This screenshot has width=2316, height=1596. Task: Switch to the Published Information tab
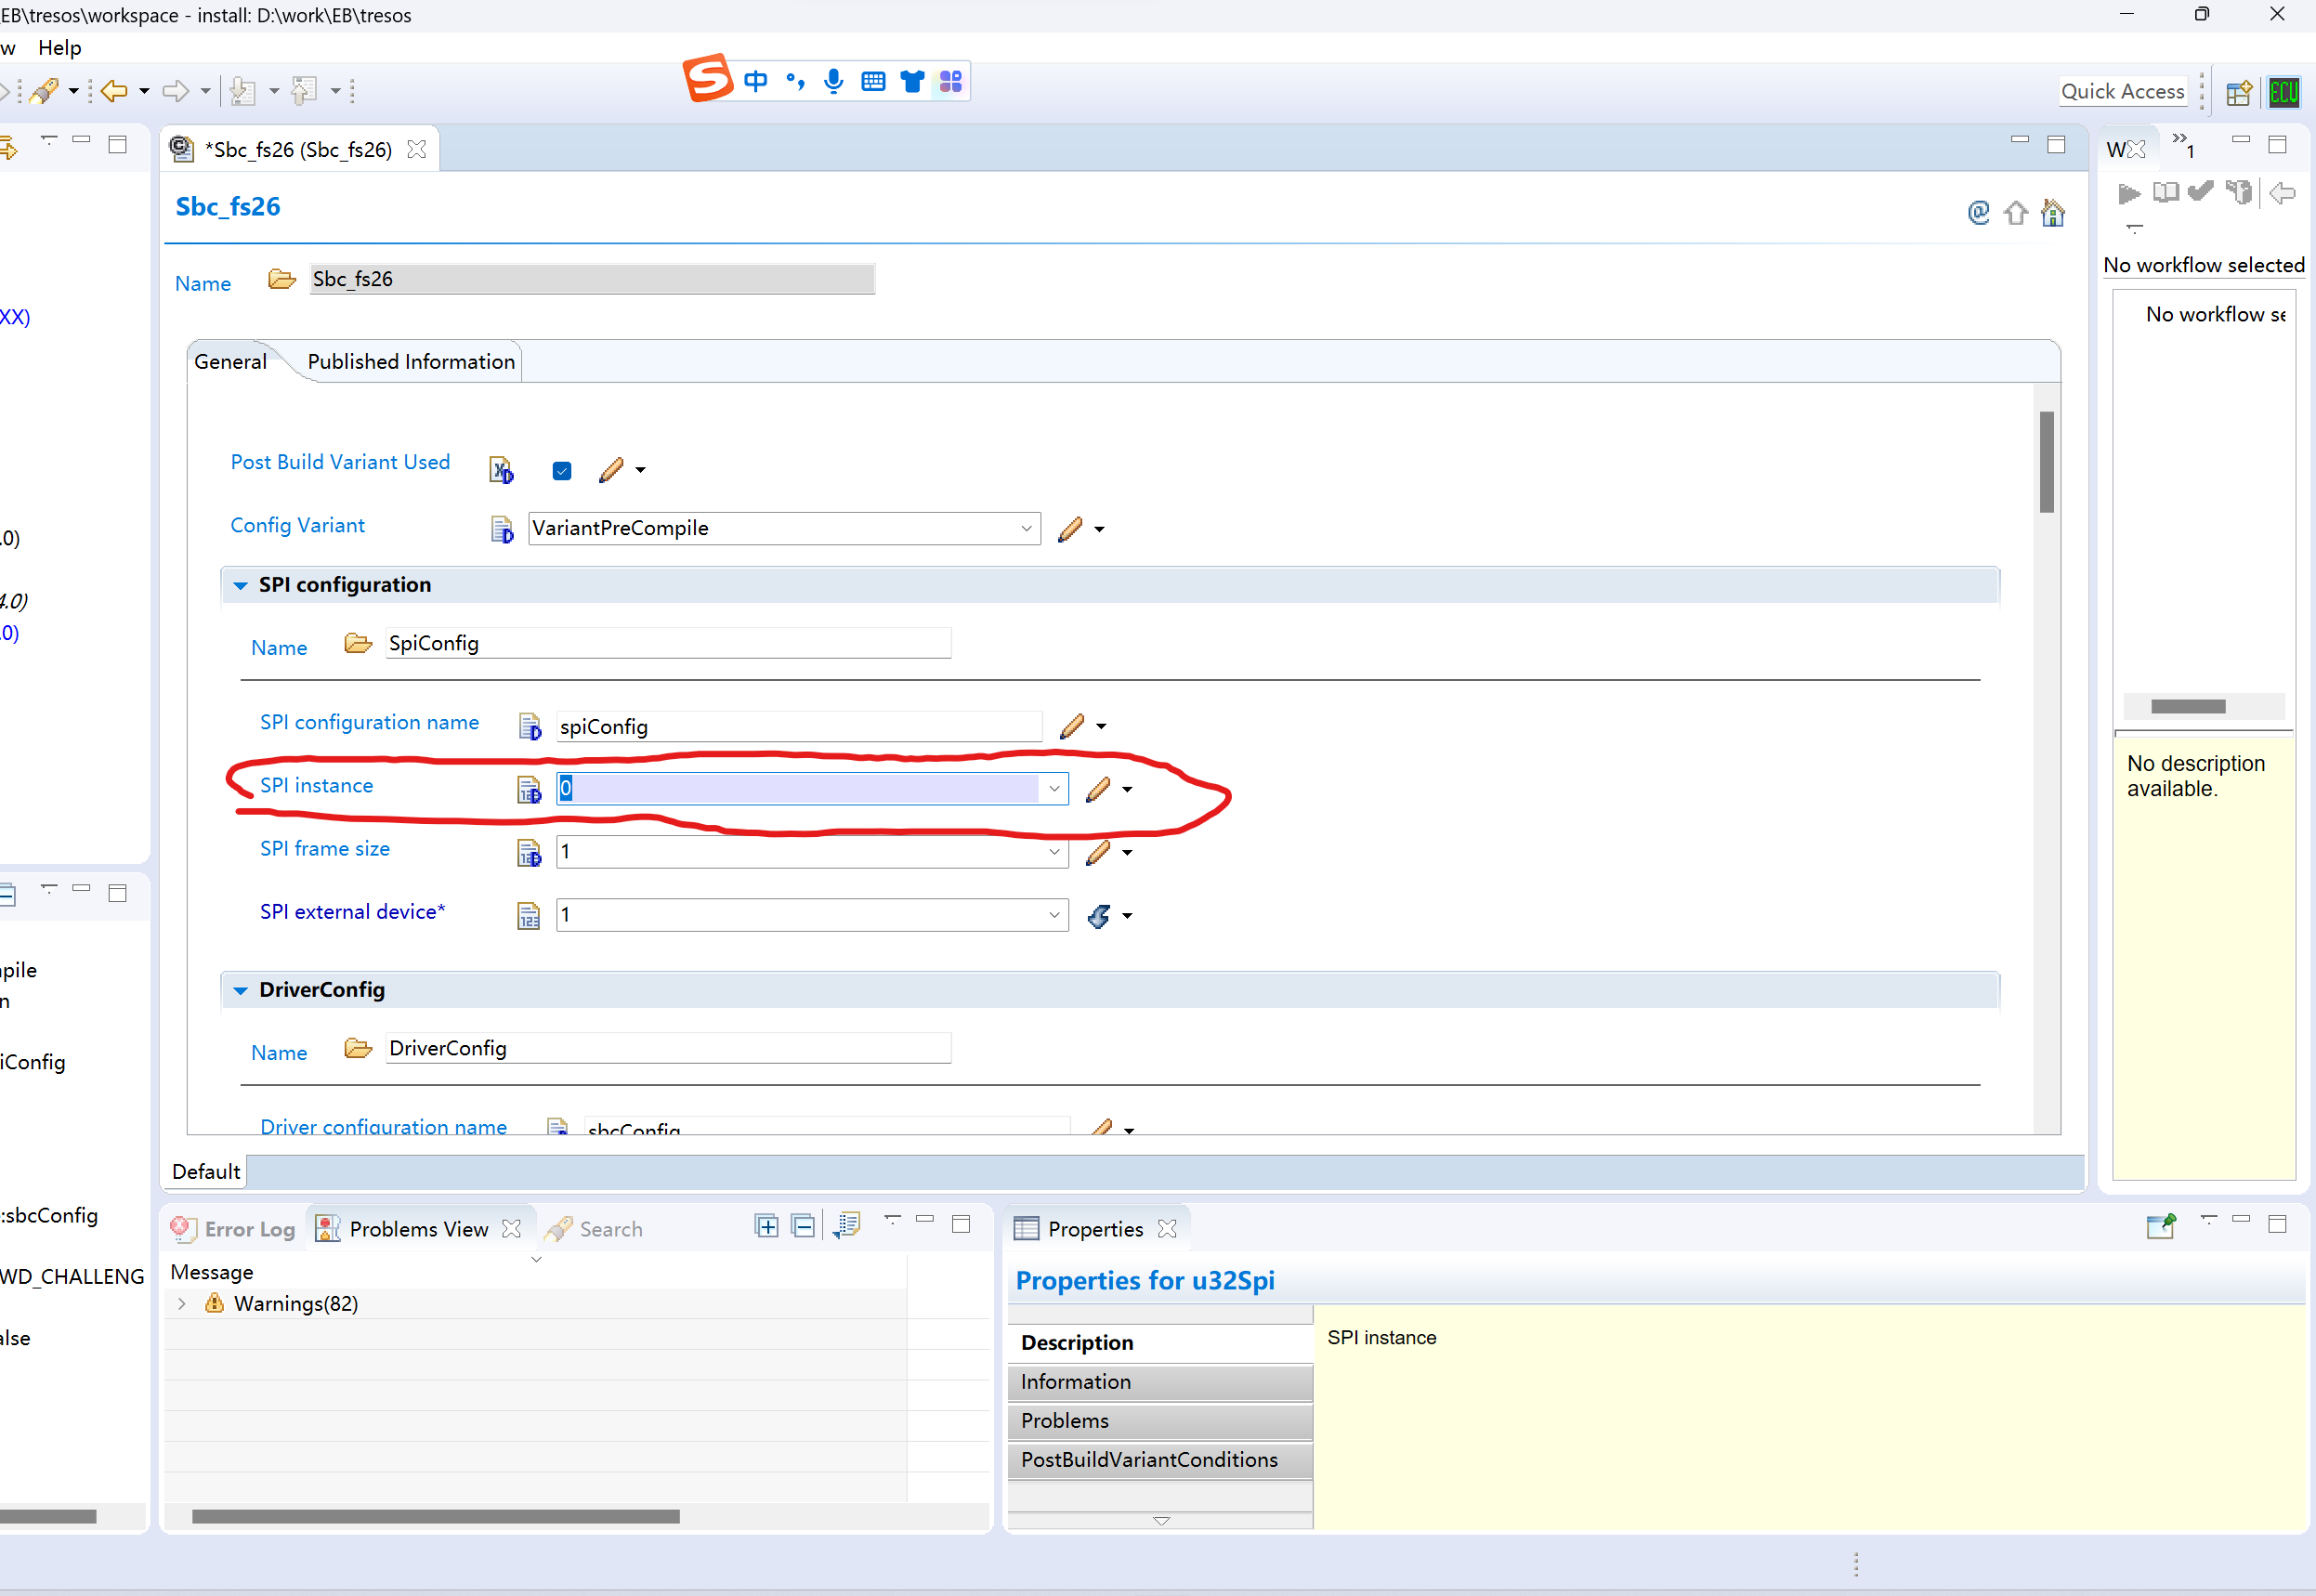[x=410, y=361]
